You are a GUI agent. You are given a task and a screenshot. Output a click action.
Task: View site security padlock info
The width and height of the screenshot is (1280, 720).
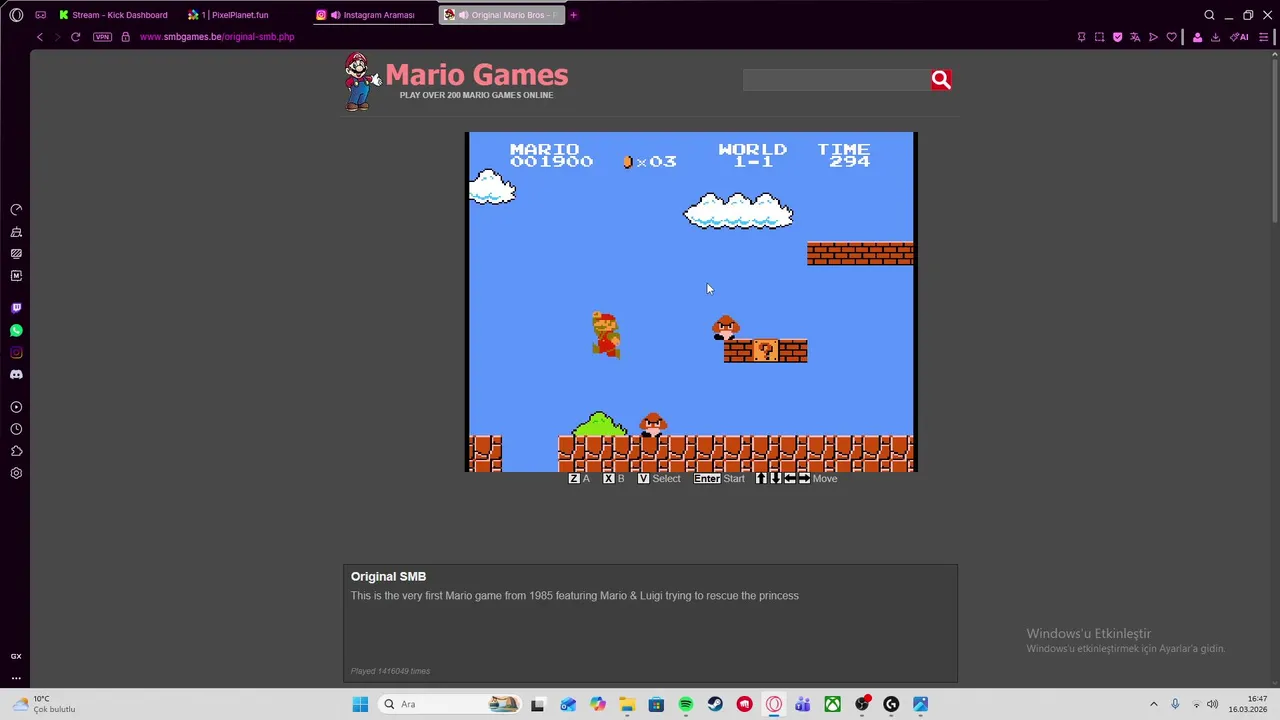click(x=125, y=37)
